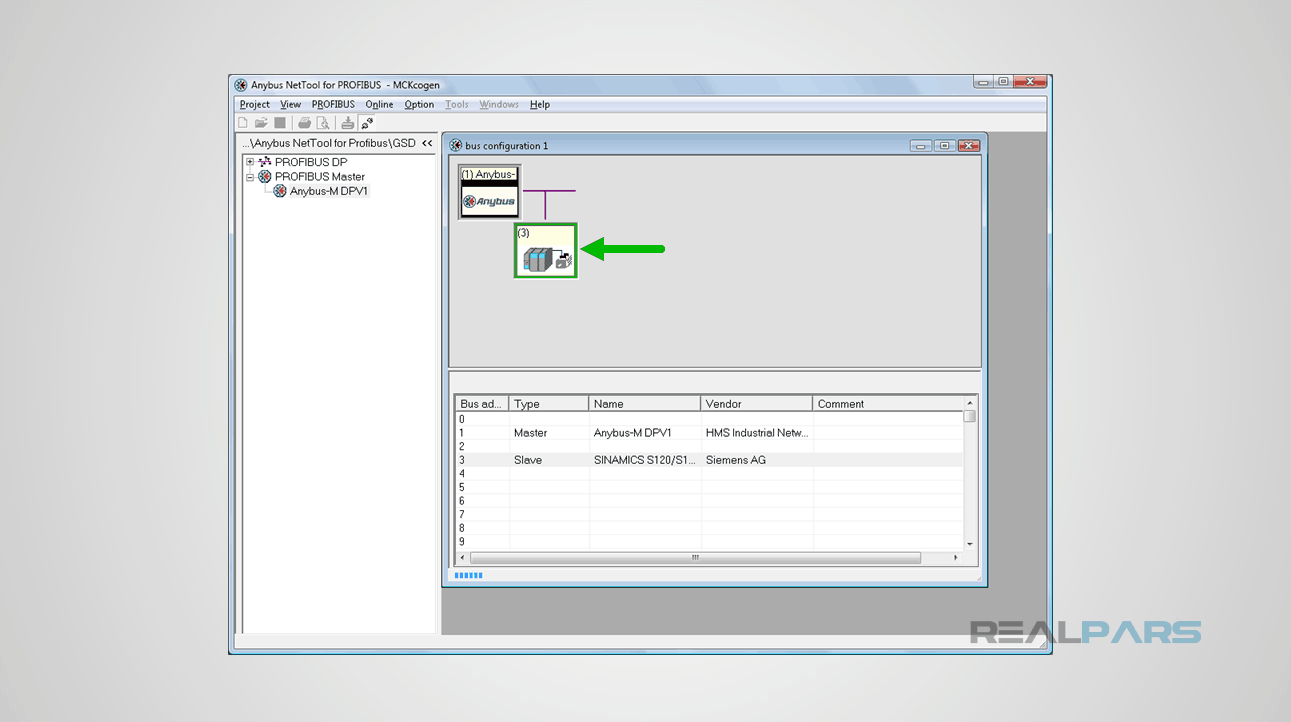
Task: Expand the PROFIBUS DP tree node
Action: click(250, 161)
